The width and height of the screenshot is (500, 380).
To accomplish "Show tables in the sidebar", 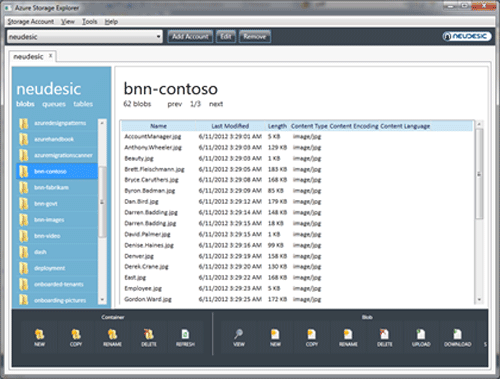I will [x=83, y=104].
